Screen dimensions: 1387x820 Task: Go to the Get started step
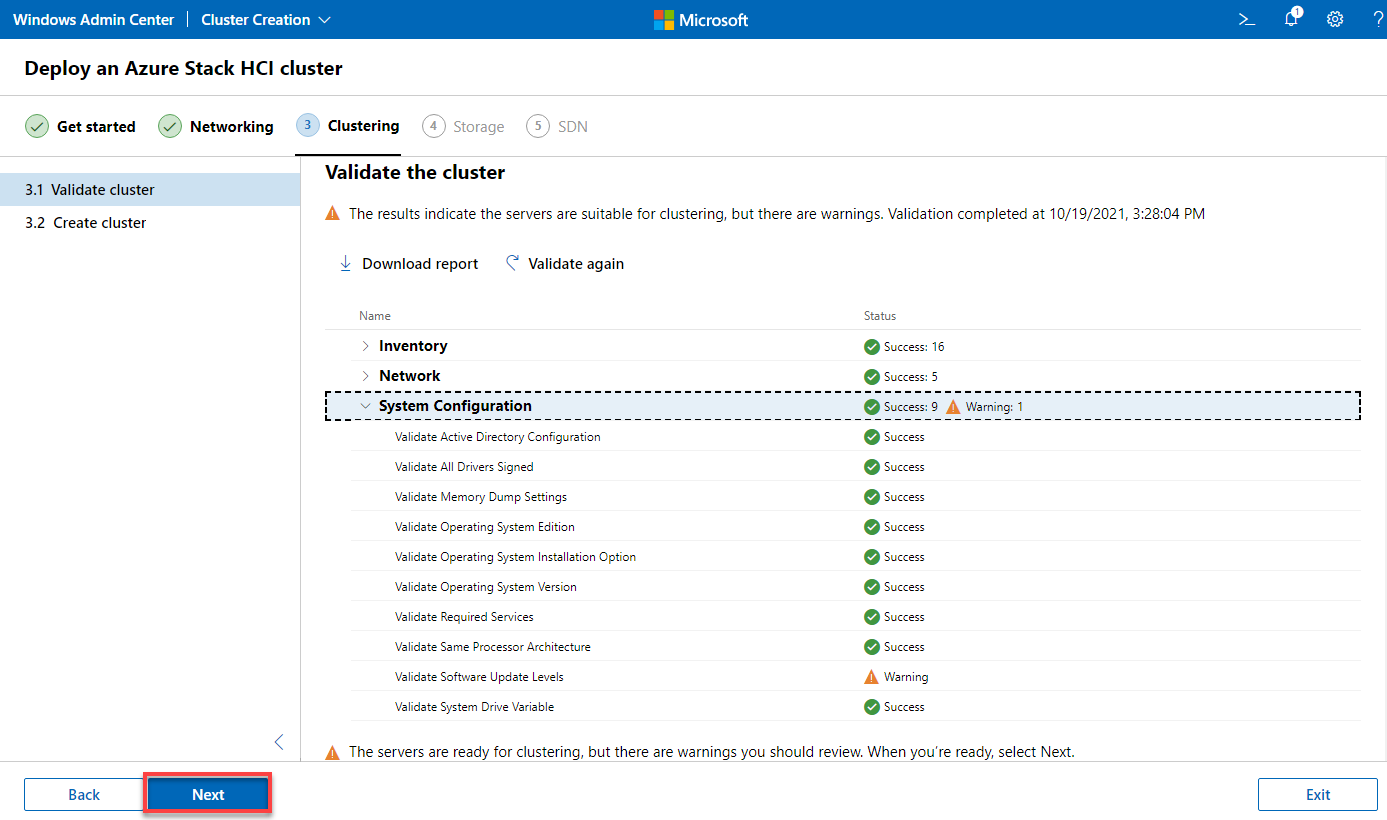click(x=80, y=126)
